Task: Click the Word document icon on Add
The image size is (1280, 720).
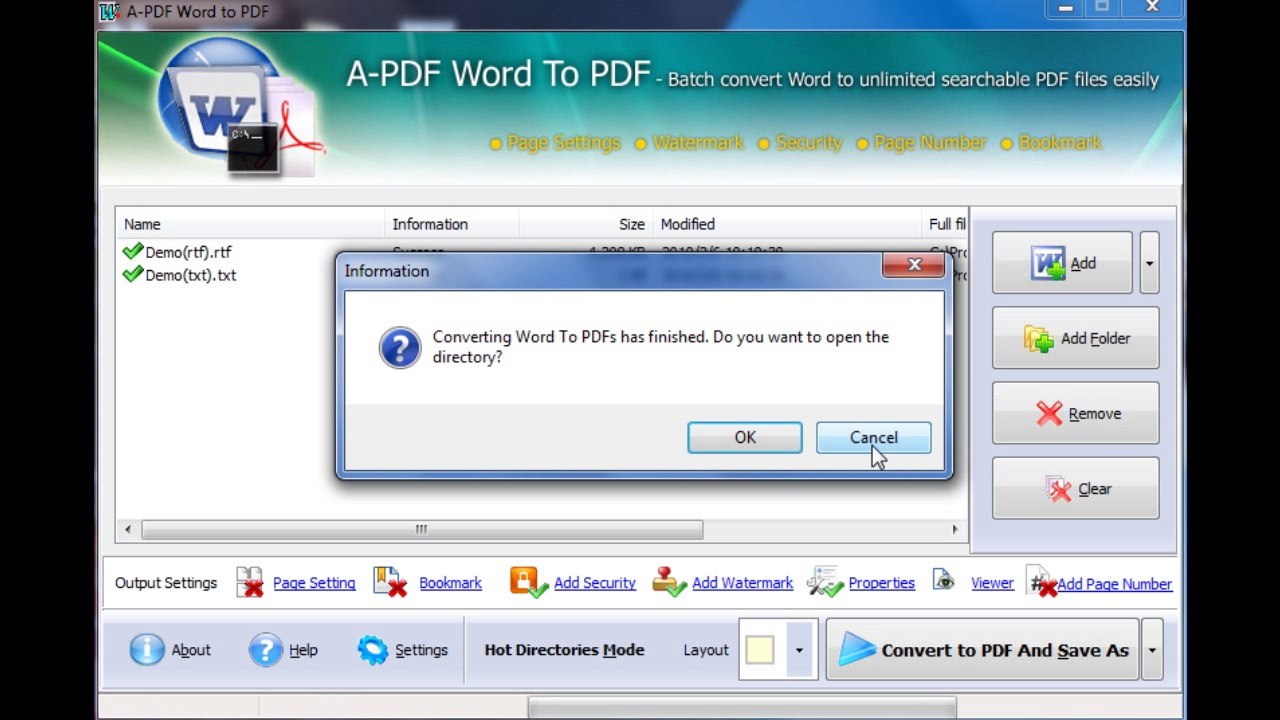Action: [x=1048, y=264]
